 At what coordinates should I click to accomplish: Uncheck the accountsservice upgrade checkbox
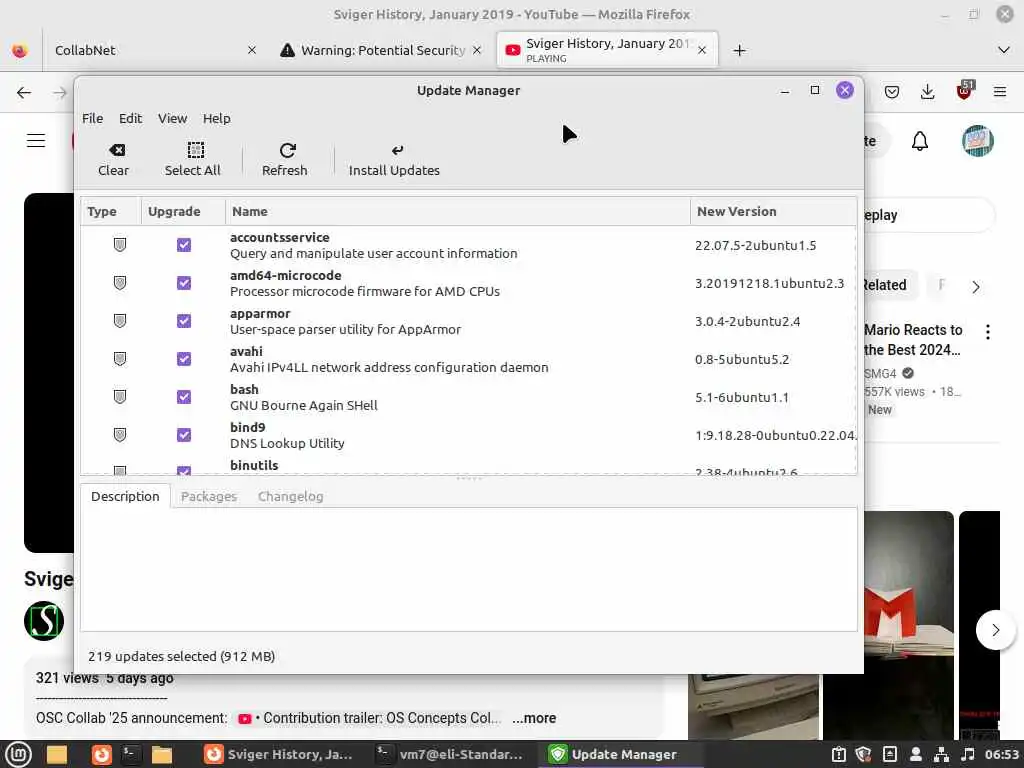[x=184, y=245]
